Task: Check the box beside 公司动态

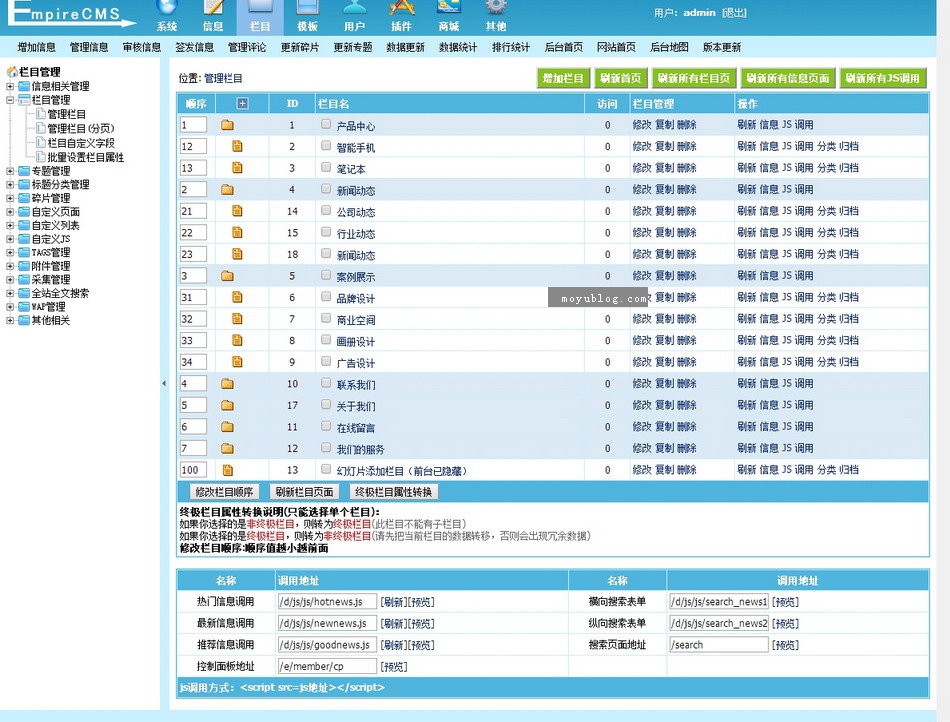Action: [326, 210]
